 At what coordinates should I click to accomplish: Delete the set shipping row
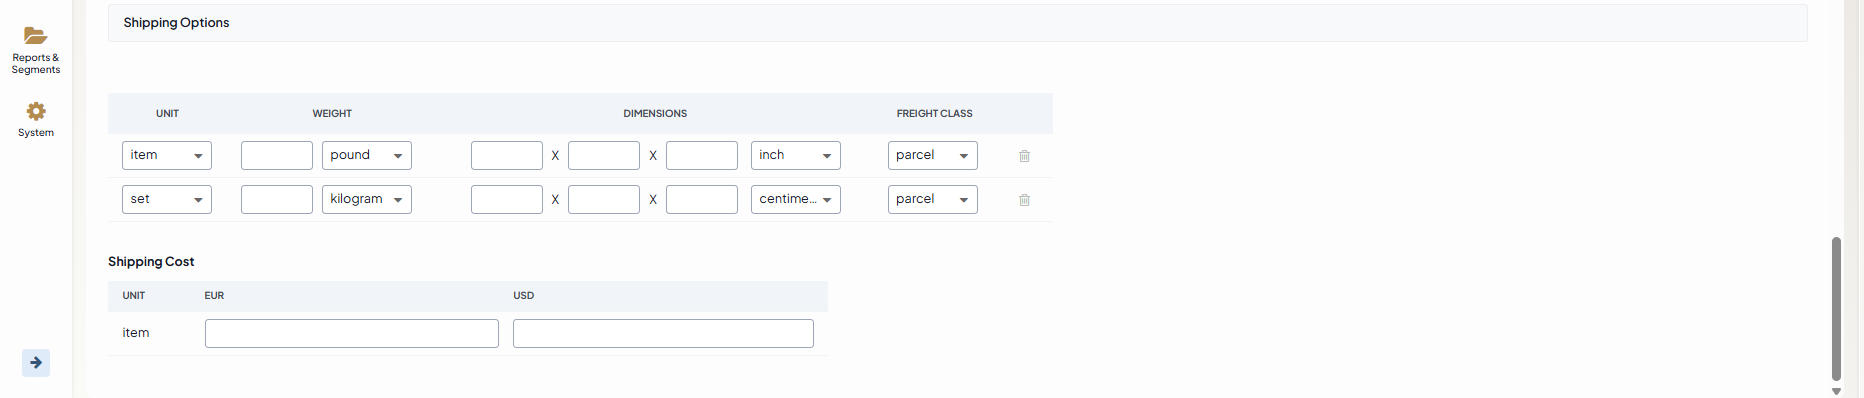(x=1024, y=200)
